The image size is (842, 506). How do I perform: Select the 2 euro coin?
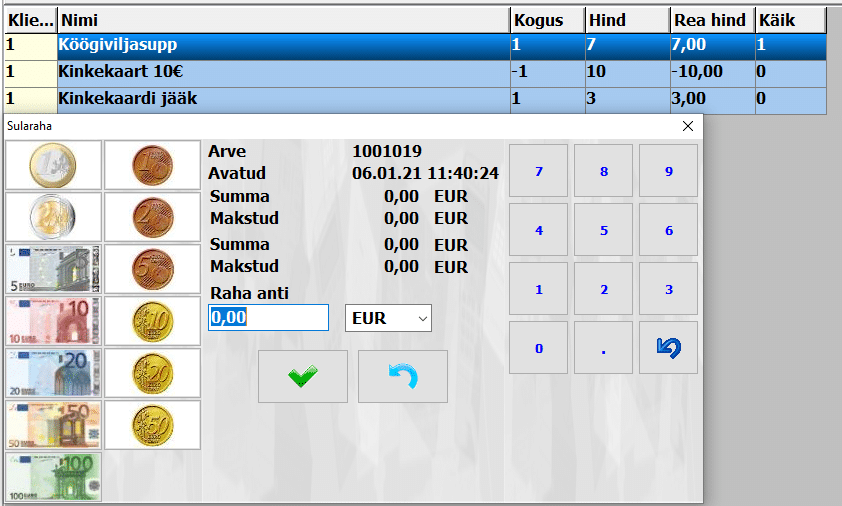point(54,216)
